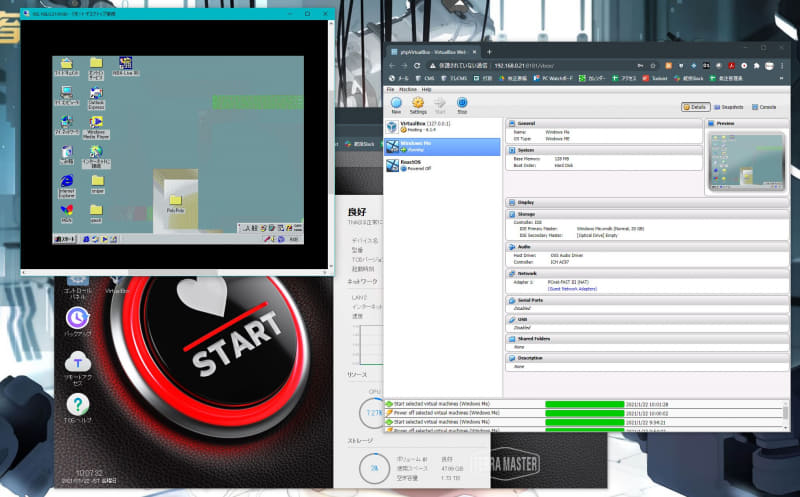Open a new browser tab with plus
The image size is (800, 497).
pos(489,52)
